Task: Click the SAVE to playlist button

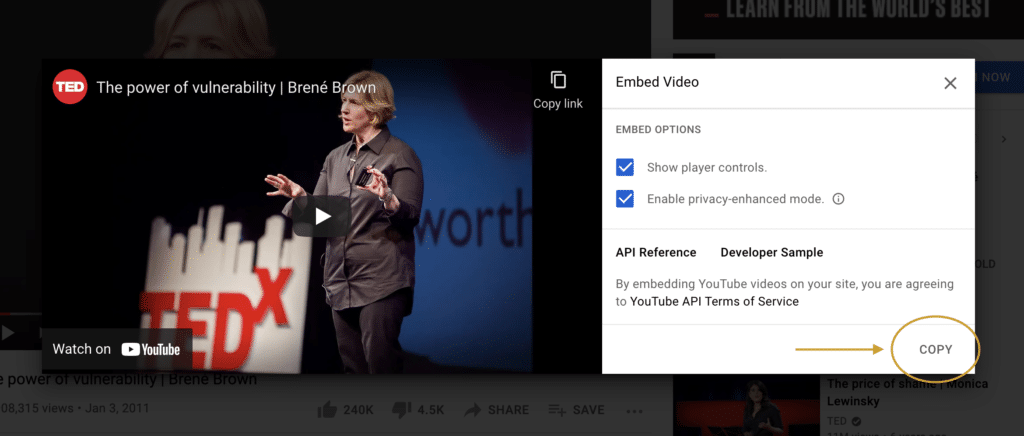Action: tap(576, 410)
